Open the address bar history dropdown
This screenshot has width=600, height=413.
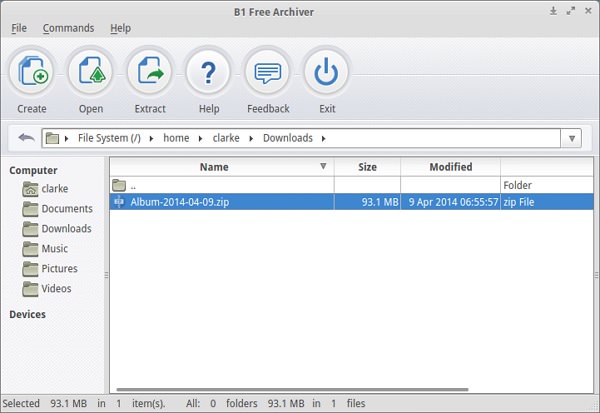[x=572, y=138]
